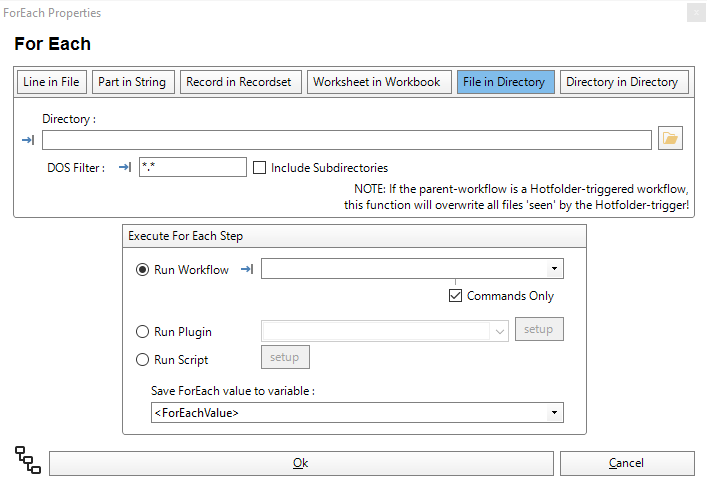The image size is (707, 488).
Task: Click the DOS Filter text box
Action: pos(193,168)
